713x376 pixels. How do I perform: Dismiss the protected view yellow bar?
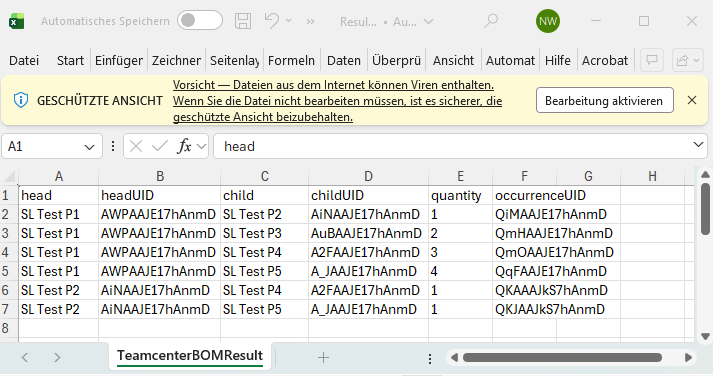click(692, 100)
